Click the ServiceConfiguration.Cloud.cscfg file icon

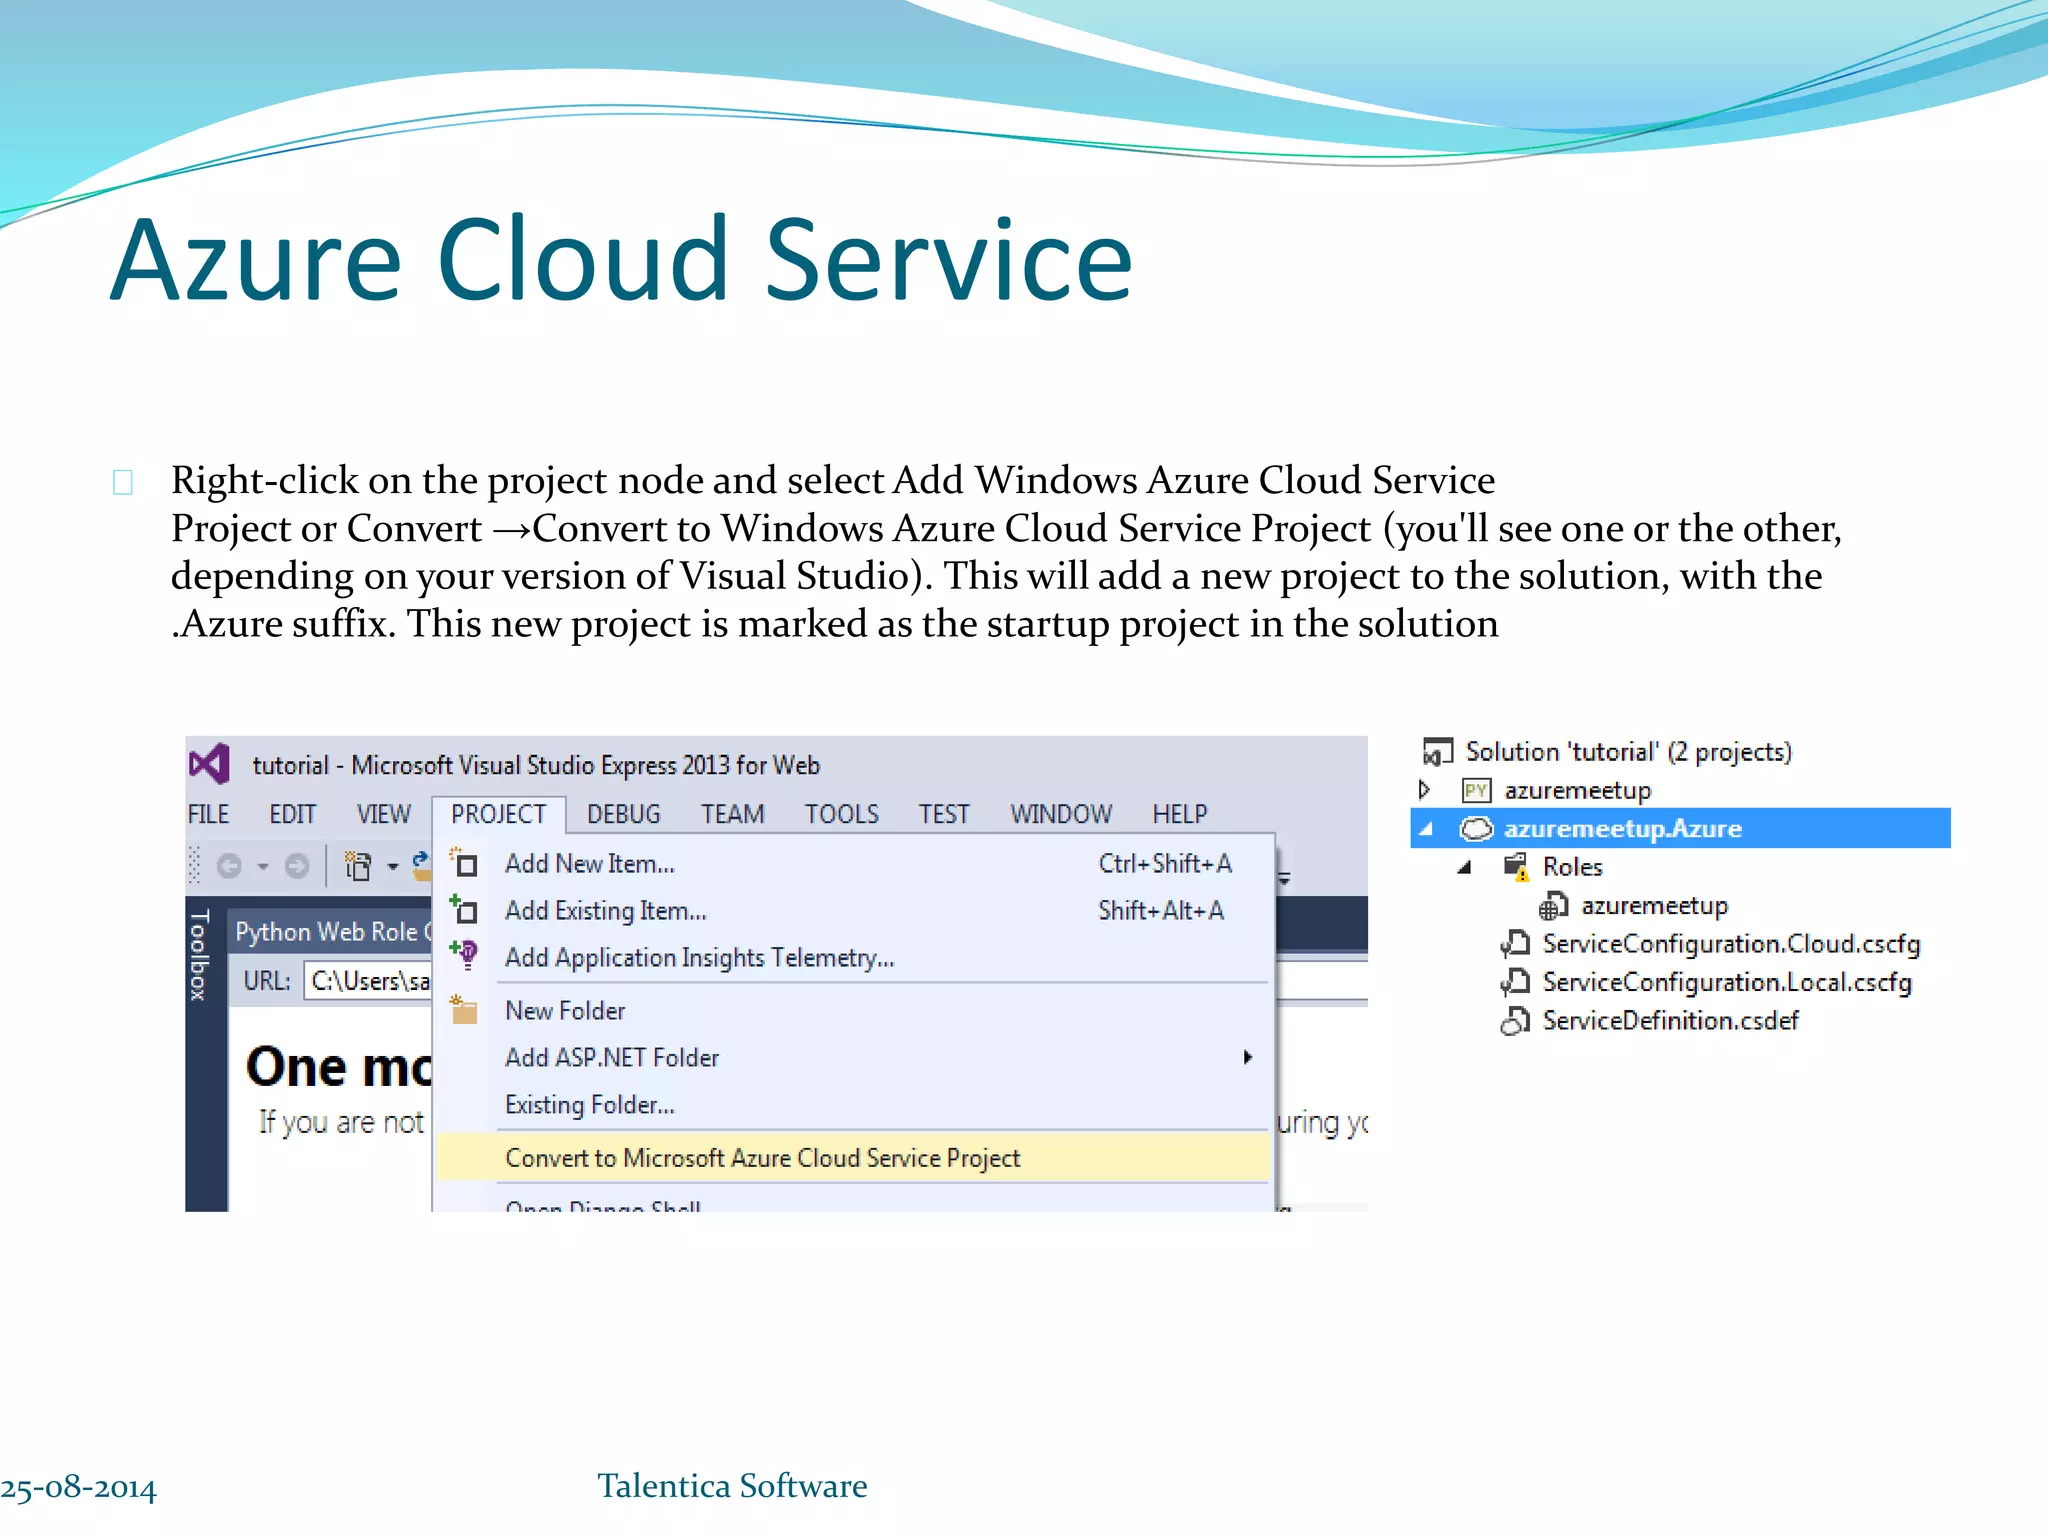[x=1515, y=943]
